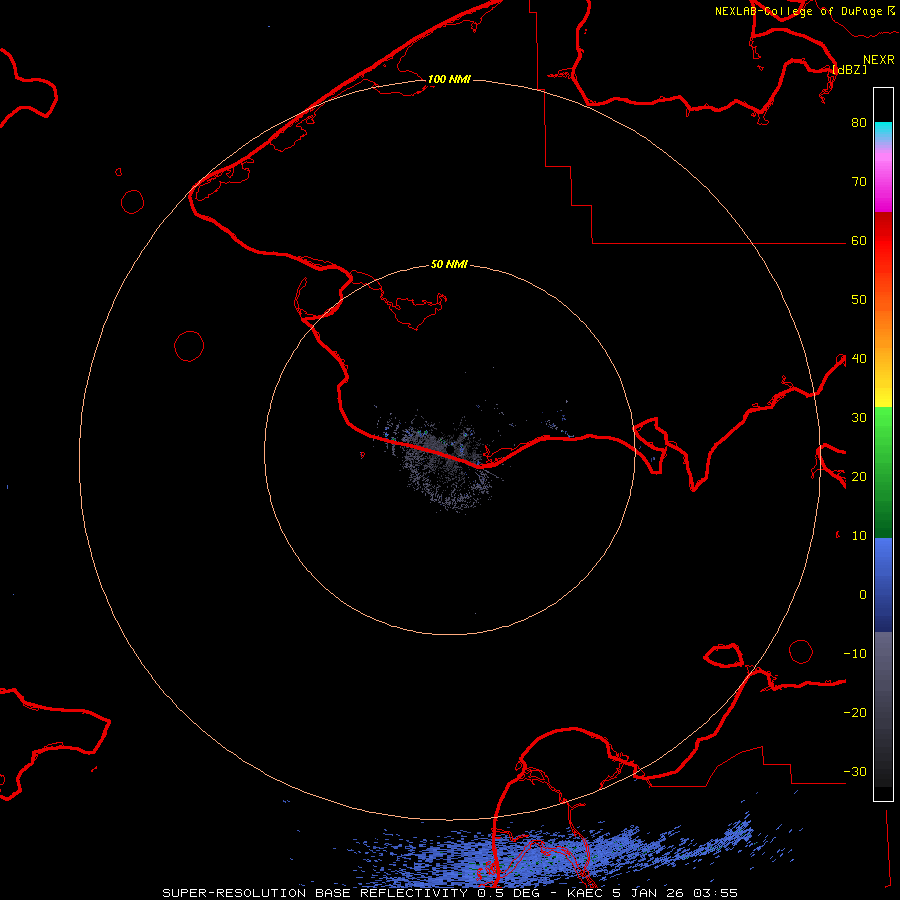Click the 'KAEC 5 JAN 26 03:55' timestamp text
Screen dimensions: 900x900
tap(652, 893)
